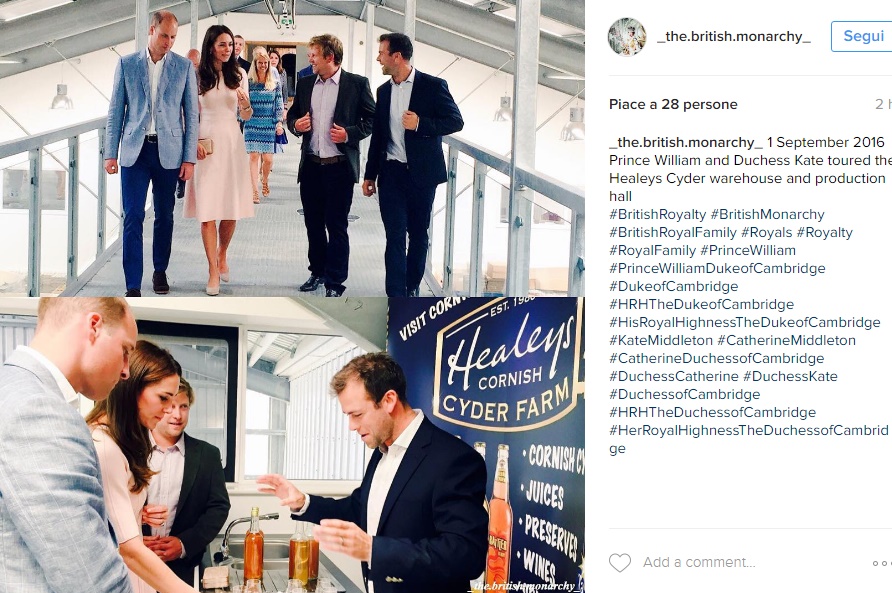Screen dimensions: 892x593
Task: Open the _the.british.monarchy_ profile avatar
Action: point(627,37)
